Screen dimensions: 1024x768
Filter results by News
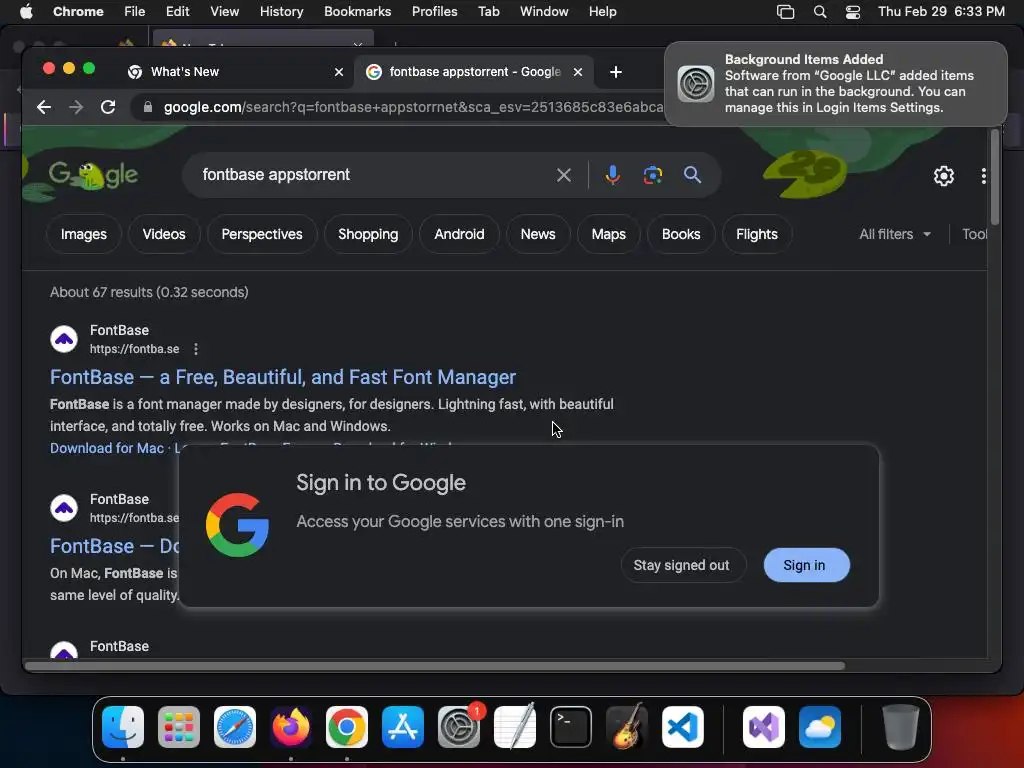[538, 234]
